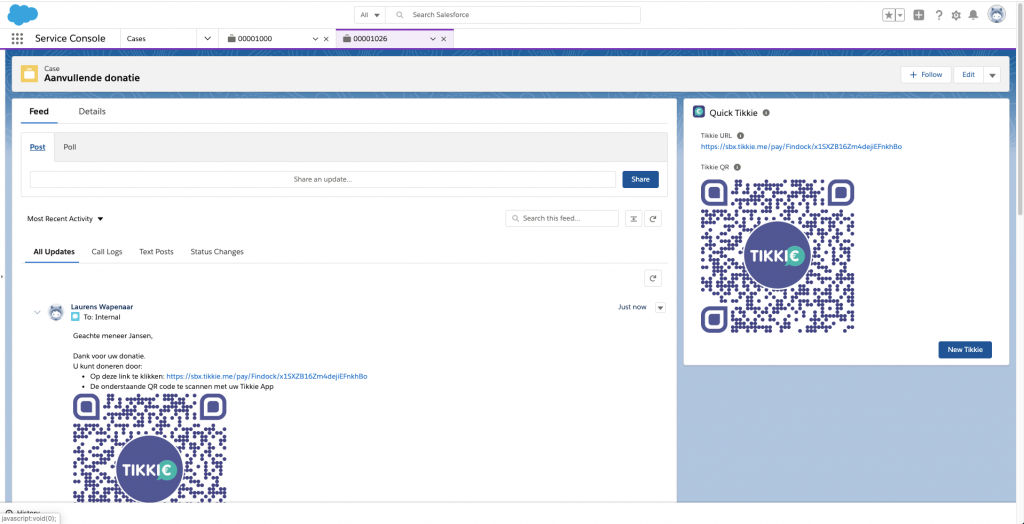Click the user profile avatar icon
Screen dimensions: 1024x524
tap(996, 14)
